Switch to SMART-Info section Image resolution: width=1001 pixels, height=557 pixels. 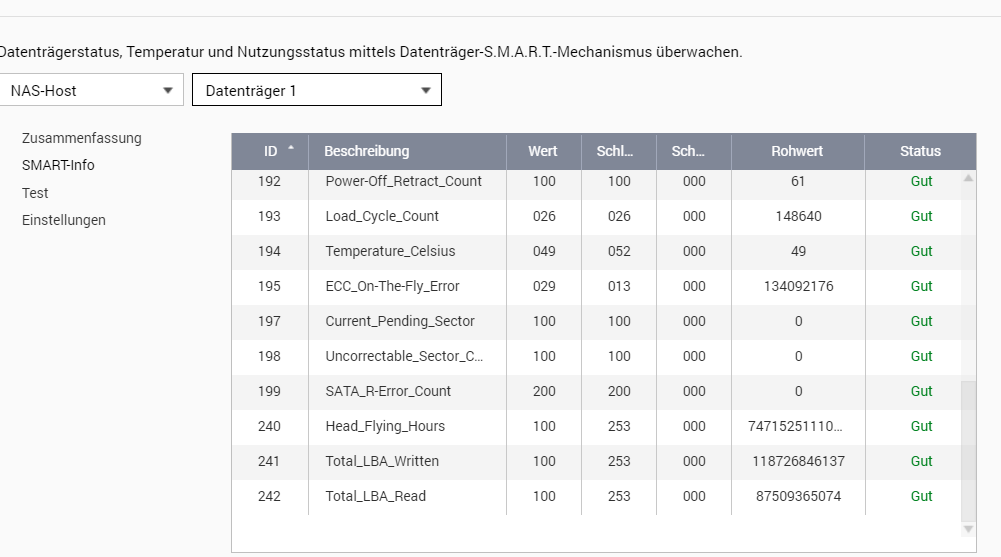coord(58,165)
